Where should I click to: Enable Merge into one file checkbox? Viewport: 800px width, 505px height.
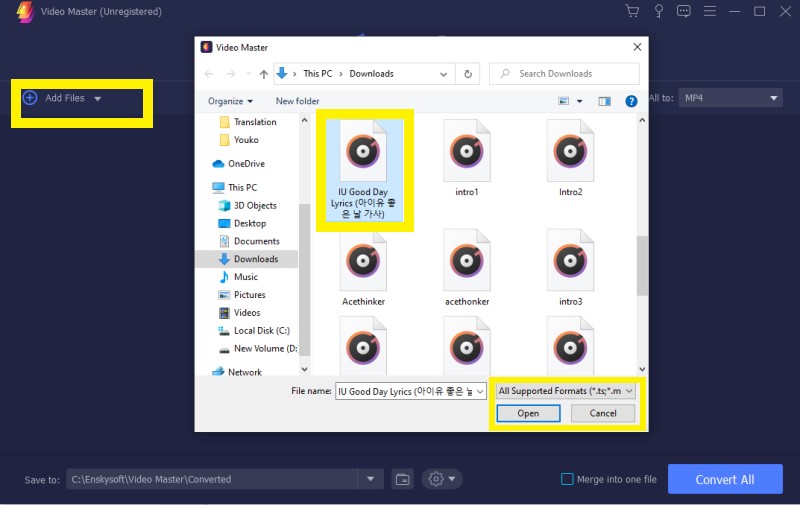tap(567, 479)
